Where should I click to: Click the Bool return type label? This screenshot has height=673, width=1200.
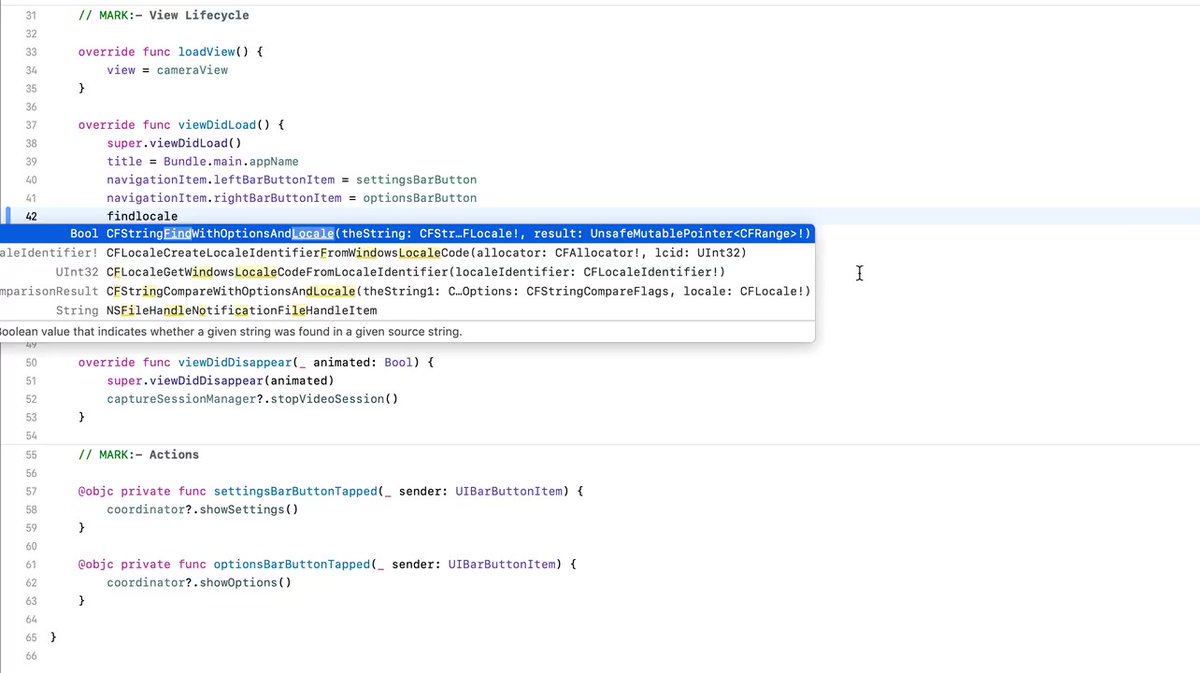(x=84, y=234)
